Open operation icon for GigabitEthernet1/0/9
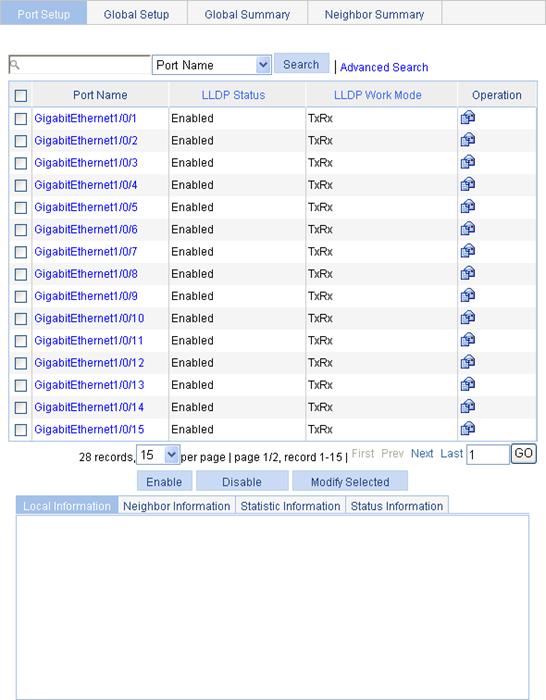Image resolution: width=546 pixels, height=700 pixels. coord(467,295)
